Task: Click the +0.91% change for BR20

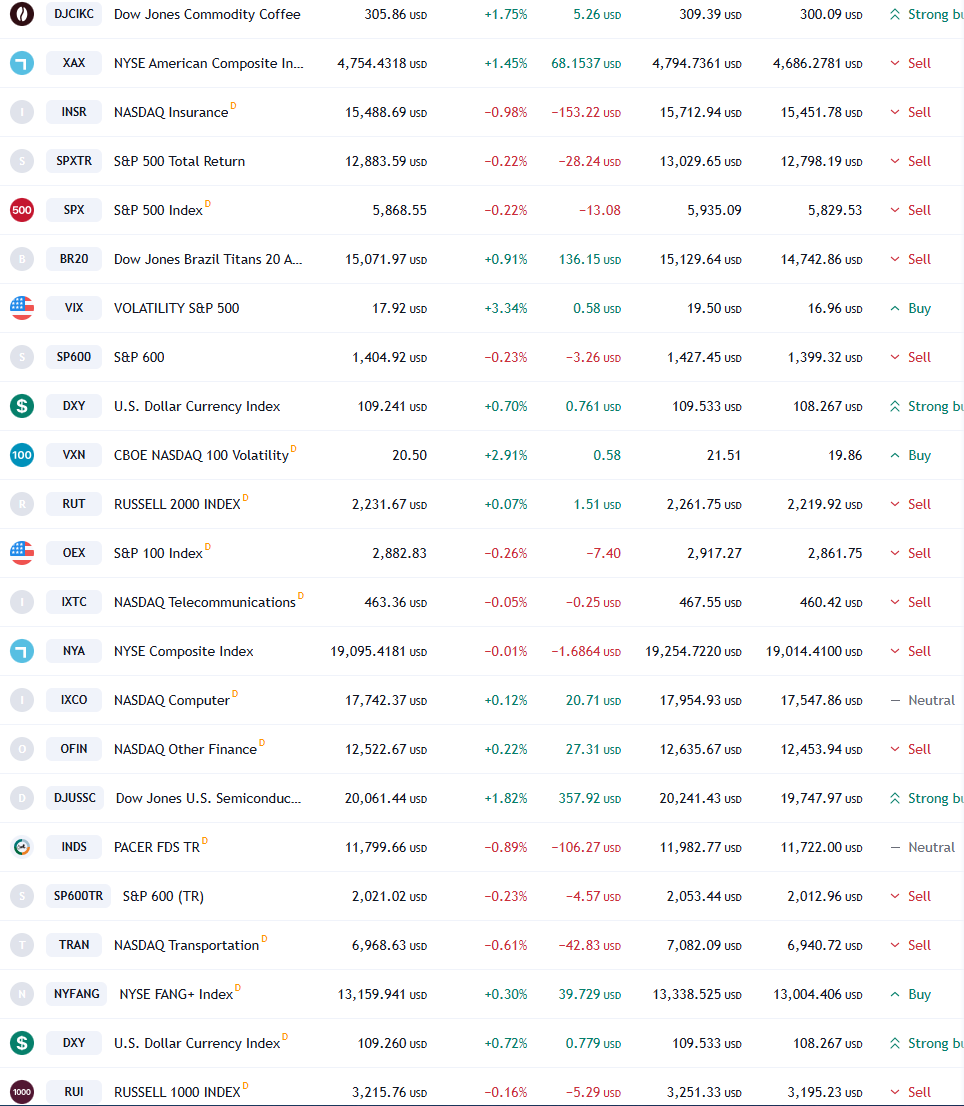Action: pos(506,259)
